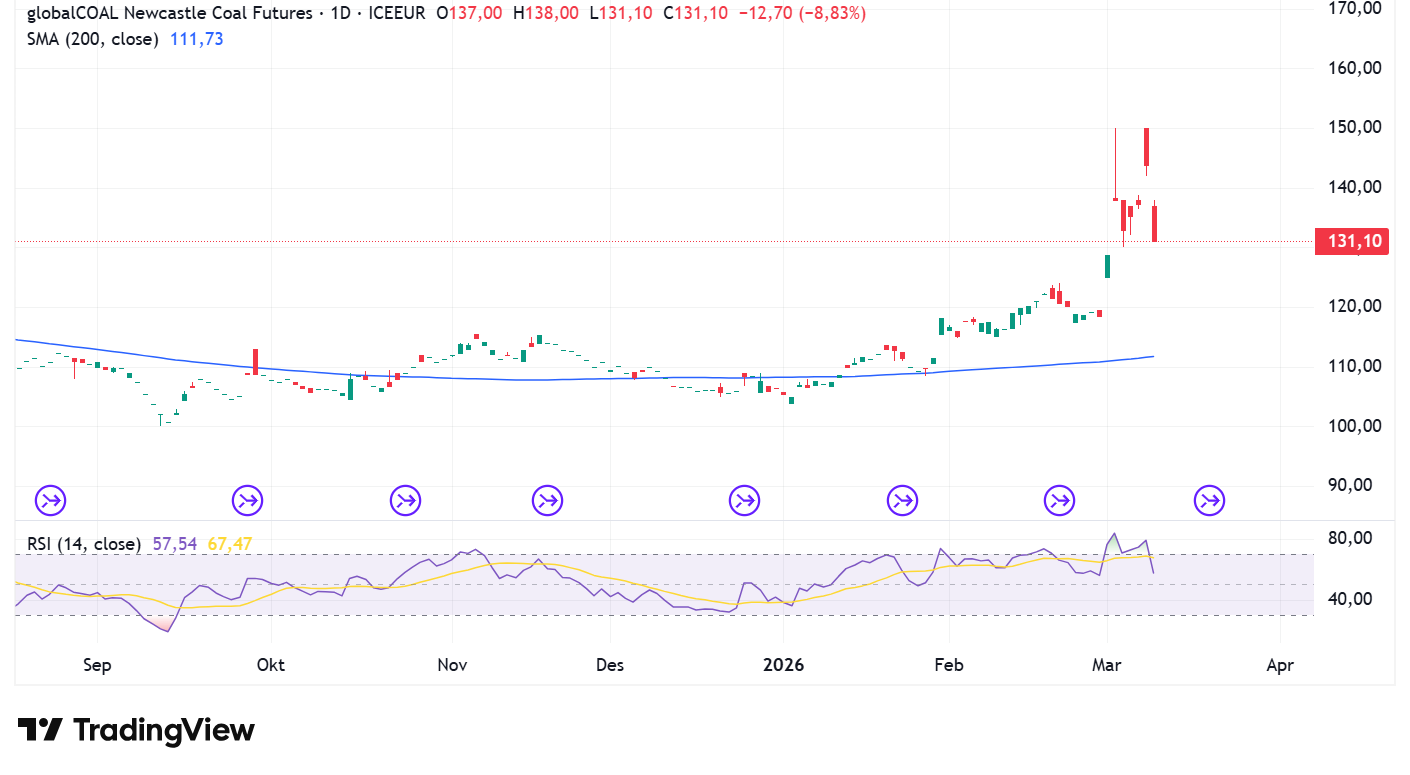Select the 150,00 price axis label

(1354, 127)
